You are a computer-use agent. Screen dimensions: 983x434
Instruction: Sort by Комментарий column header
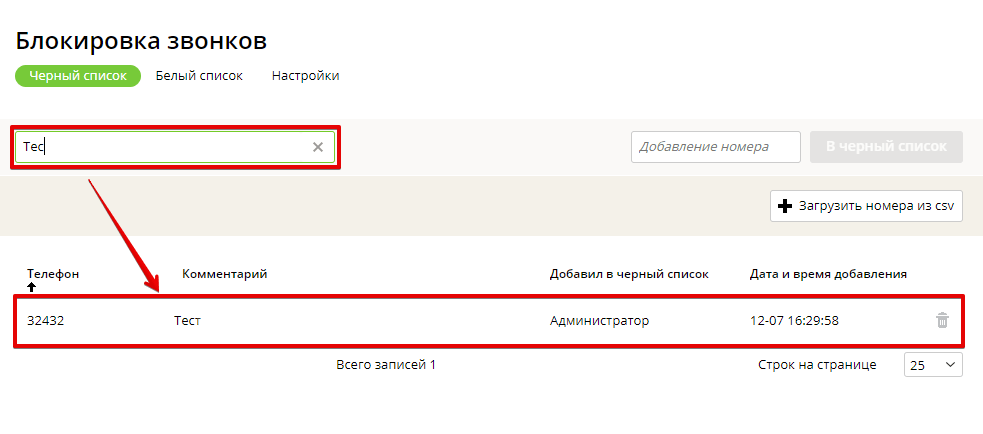click(224, 274)
